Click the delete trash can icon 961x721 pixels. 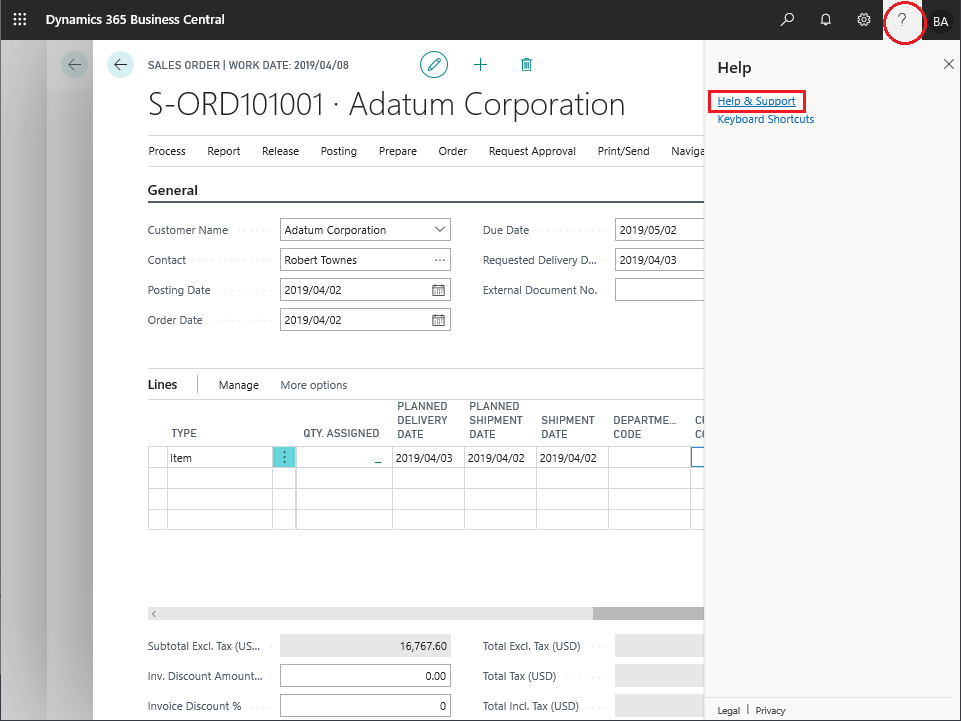point(526,64)
